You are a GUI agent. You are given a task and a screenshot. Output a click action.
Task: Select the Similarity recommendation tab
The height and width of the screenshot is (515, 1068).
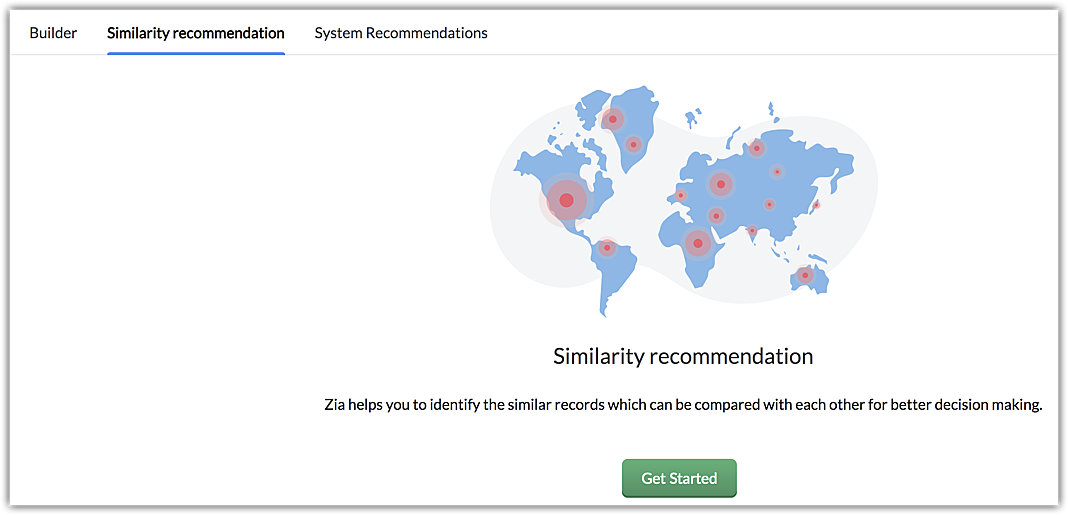pos(196,33)
